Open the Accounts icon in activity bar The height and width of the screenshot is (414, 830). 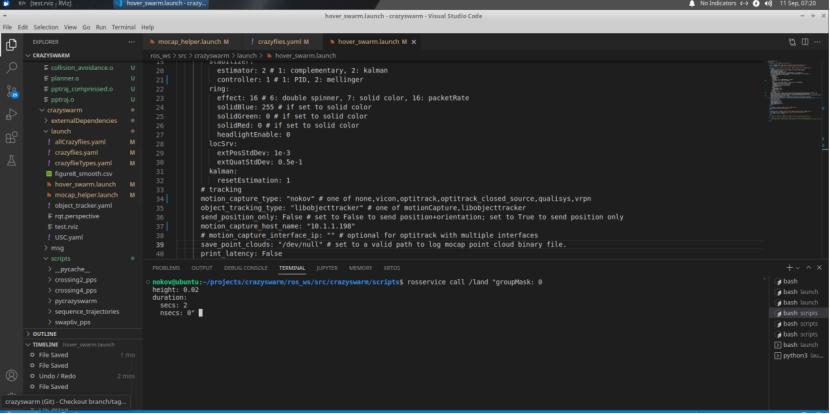(11, 375)
